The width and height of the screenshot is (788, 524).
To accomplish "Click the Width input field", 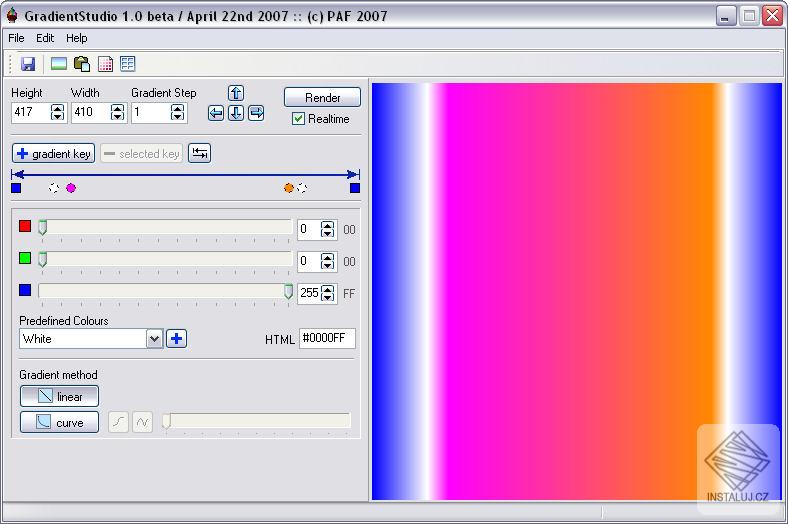I will coord(91,112).
